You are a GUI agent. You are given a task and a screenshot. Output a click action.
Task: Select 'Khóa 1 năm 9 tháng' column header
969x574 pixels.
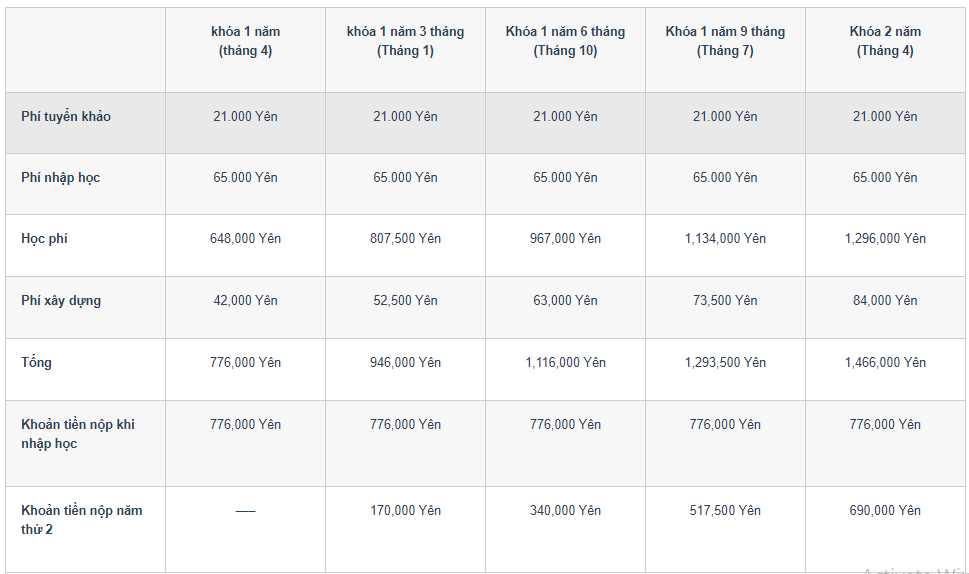(725, 41)
